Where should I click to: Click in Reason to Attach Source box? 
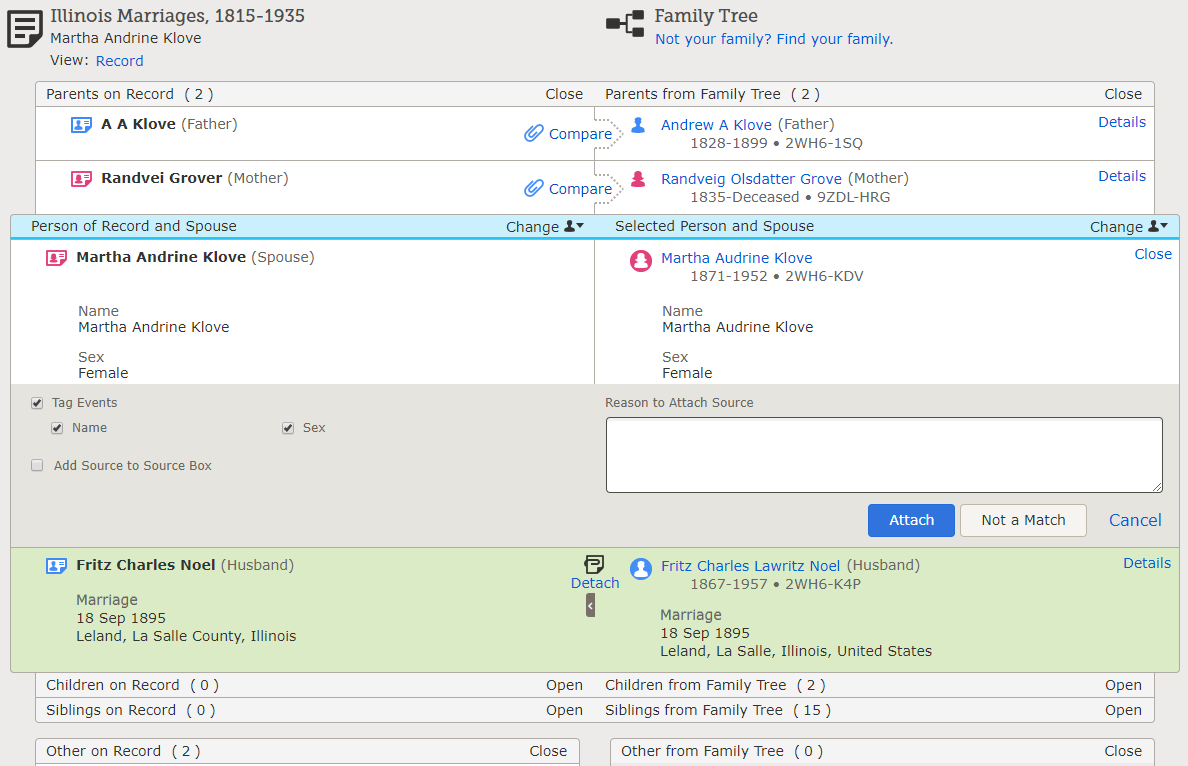point(884,455)
